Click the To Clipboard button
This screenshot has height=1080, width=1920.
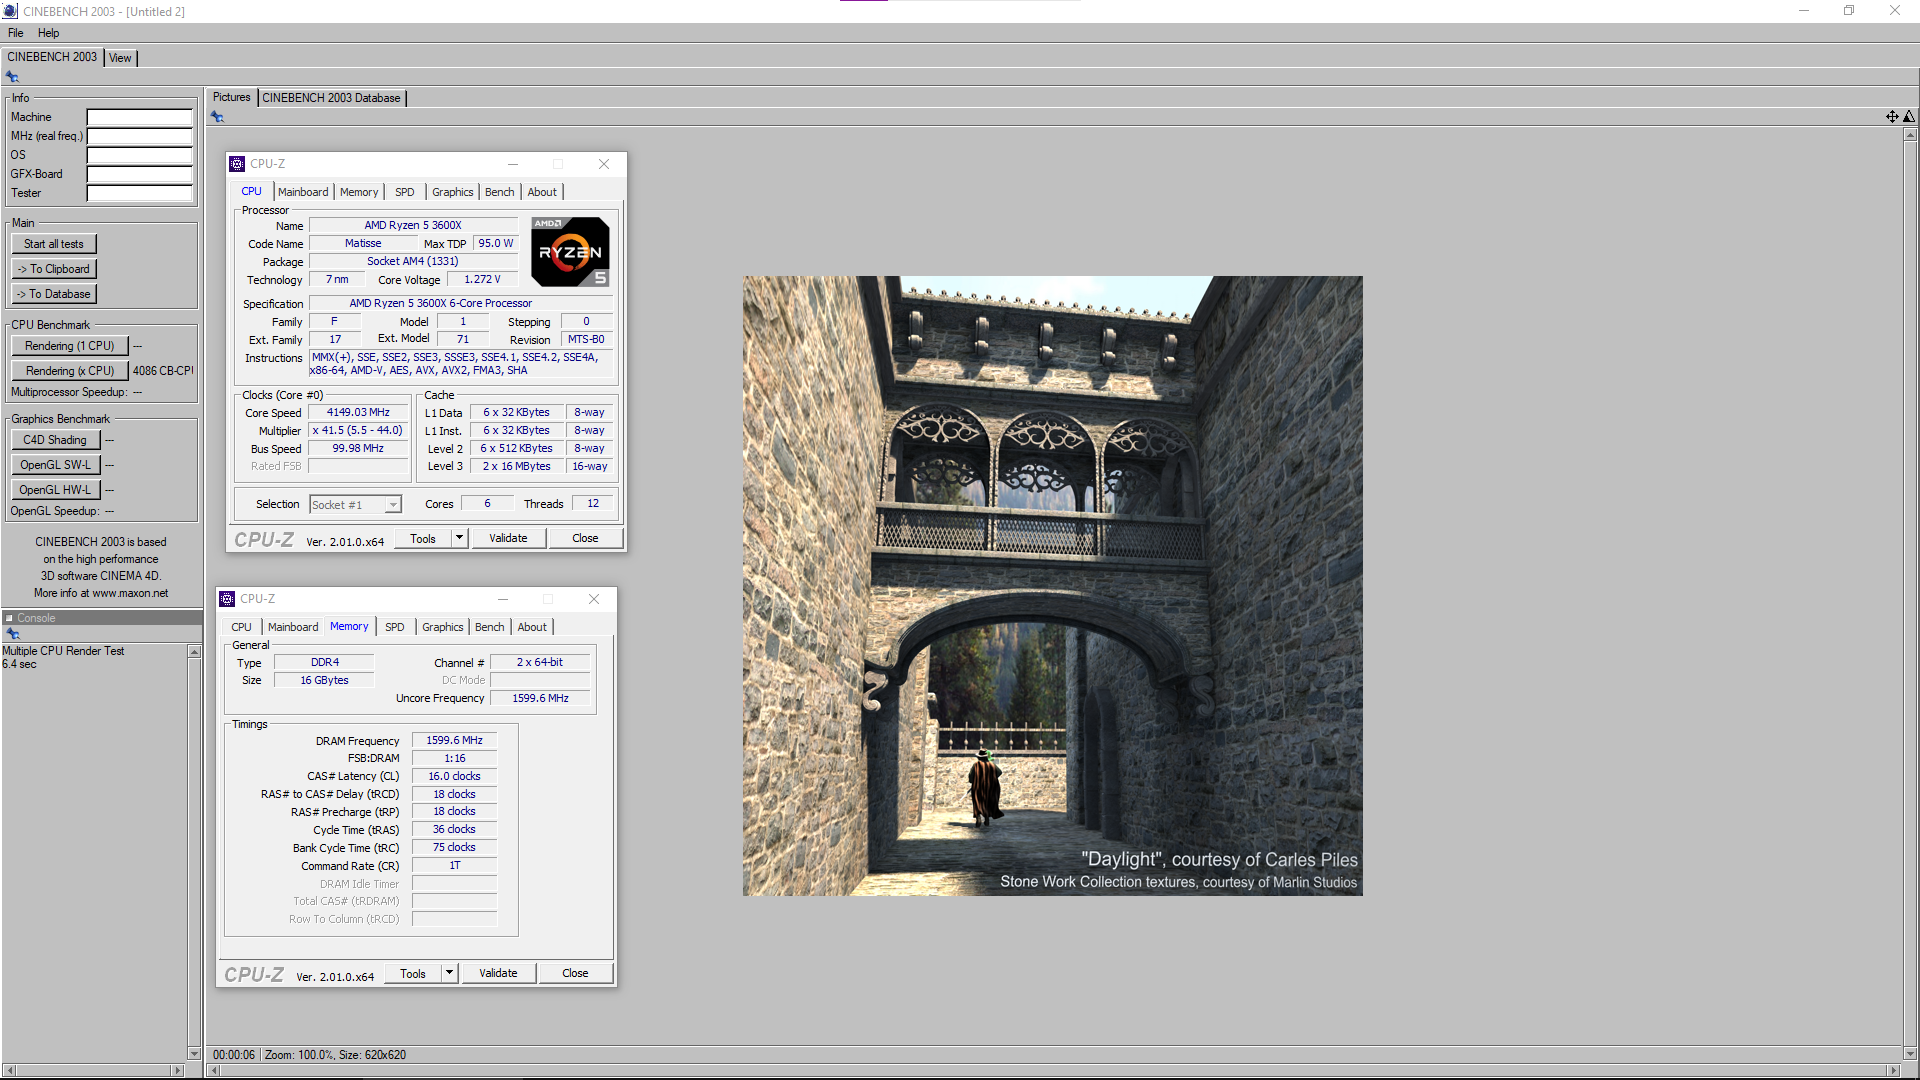click(x=54, y=269)
